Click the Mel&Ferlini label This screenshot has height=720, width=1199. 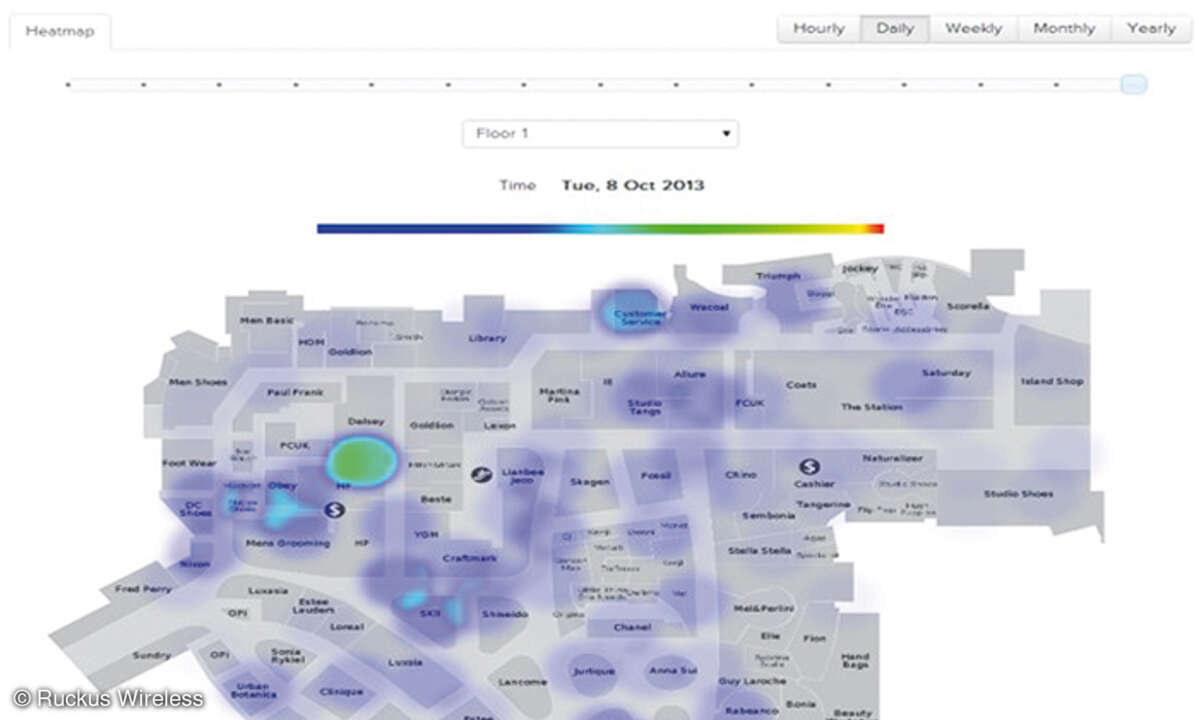click(x=764, y=608)
